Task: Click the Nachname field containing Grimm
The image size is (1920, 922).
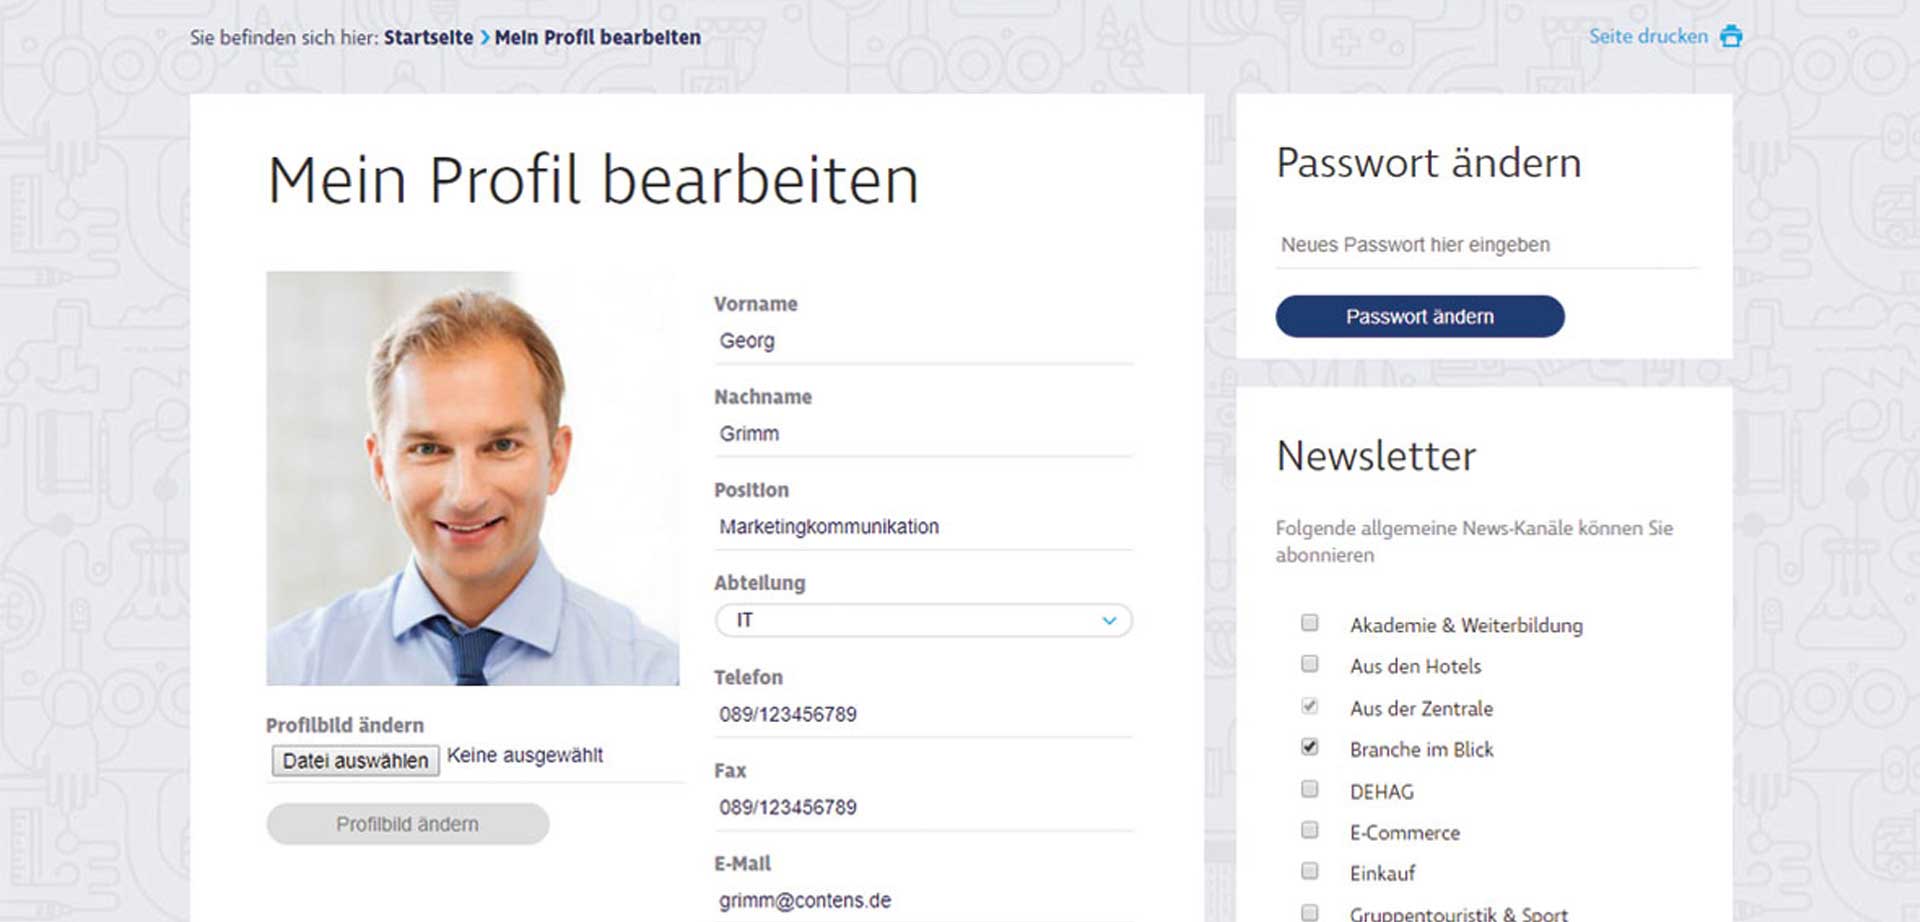Action: [x=922, y=434]
